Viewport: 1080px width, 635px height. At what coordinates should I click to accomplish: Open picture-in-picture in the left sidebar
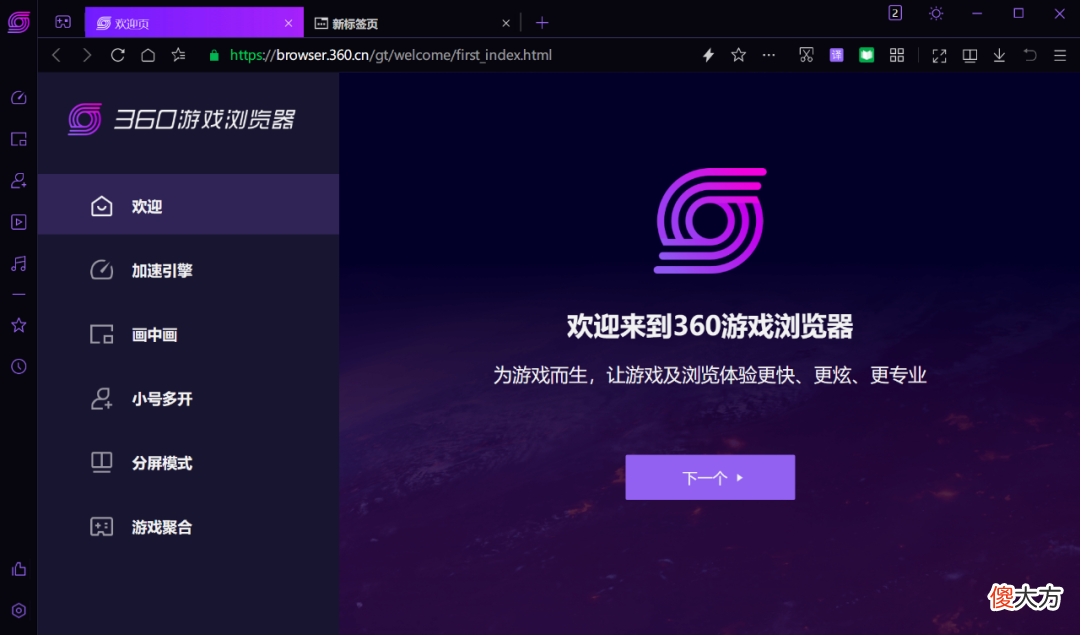19,139
